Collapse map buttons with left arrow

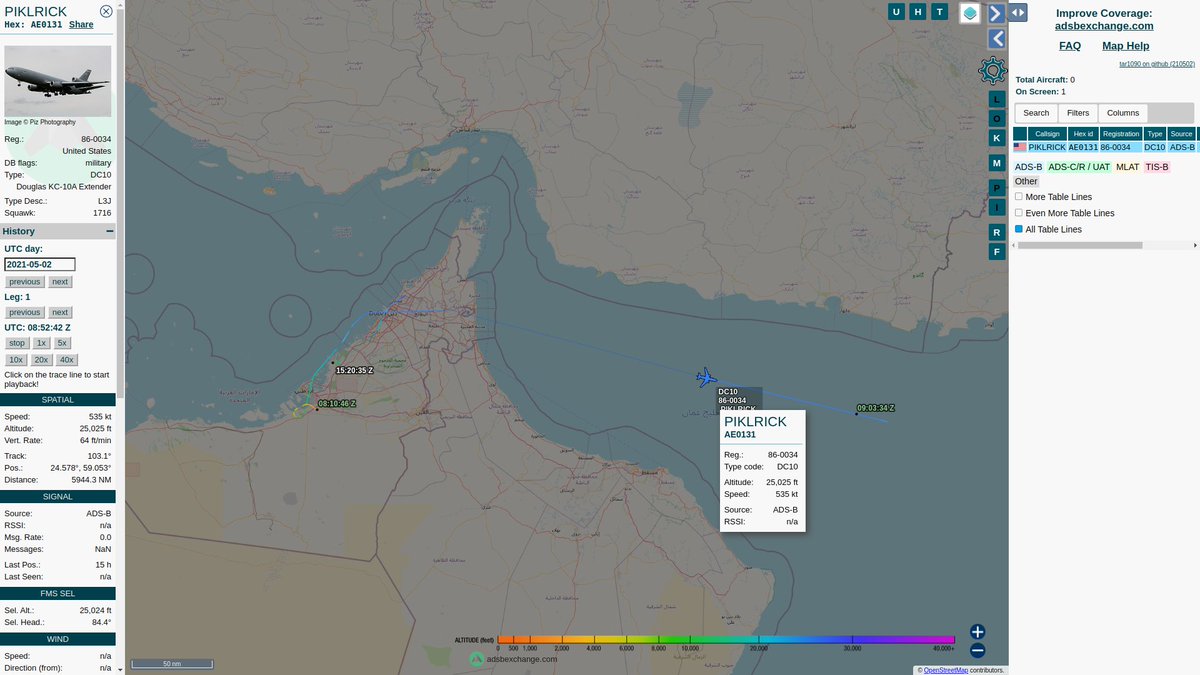996,39
